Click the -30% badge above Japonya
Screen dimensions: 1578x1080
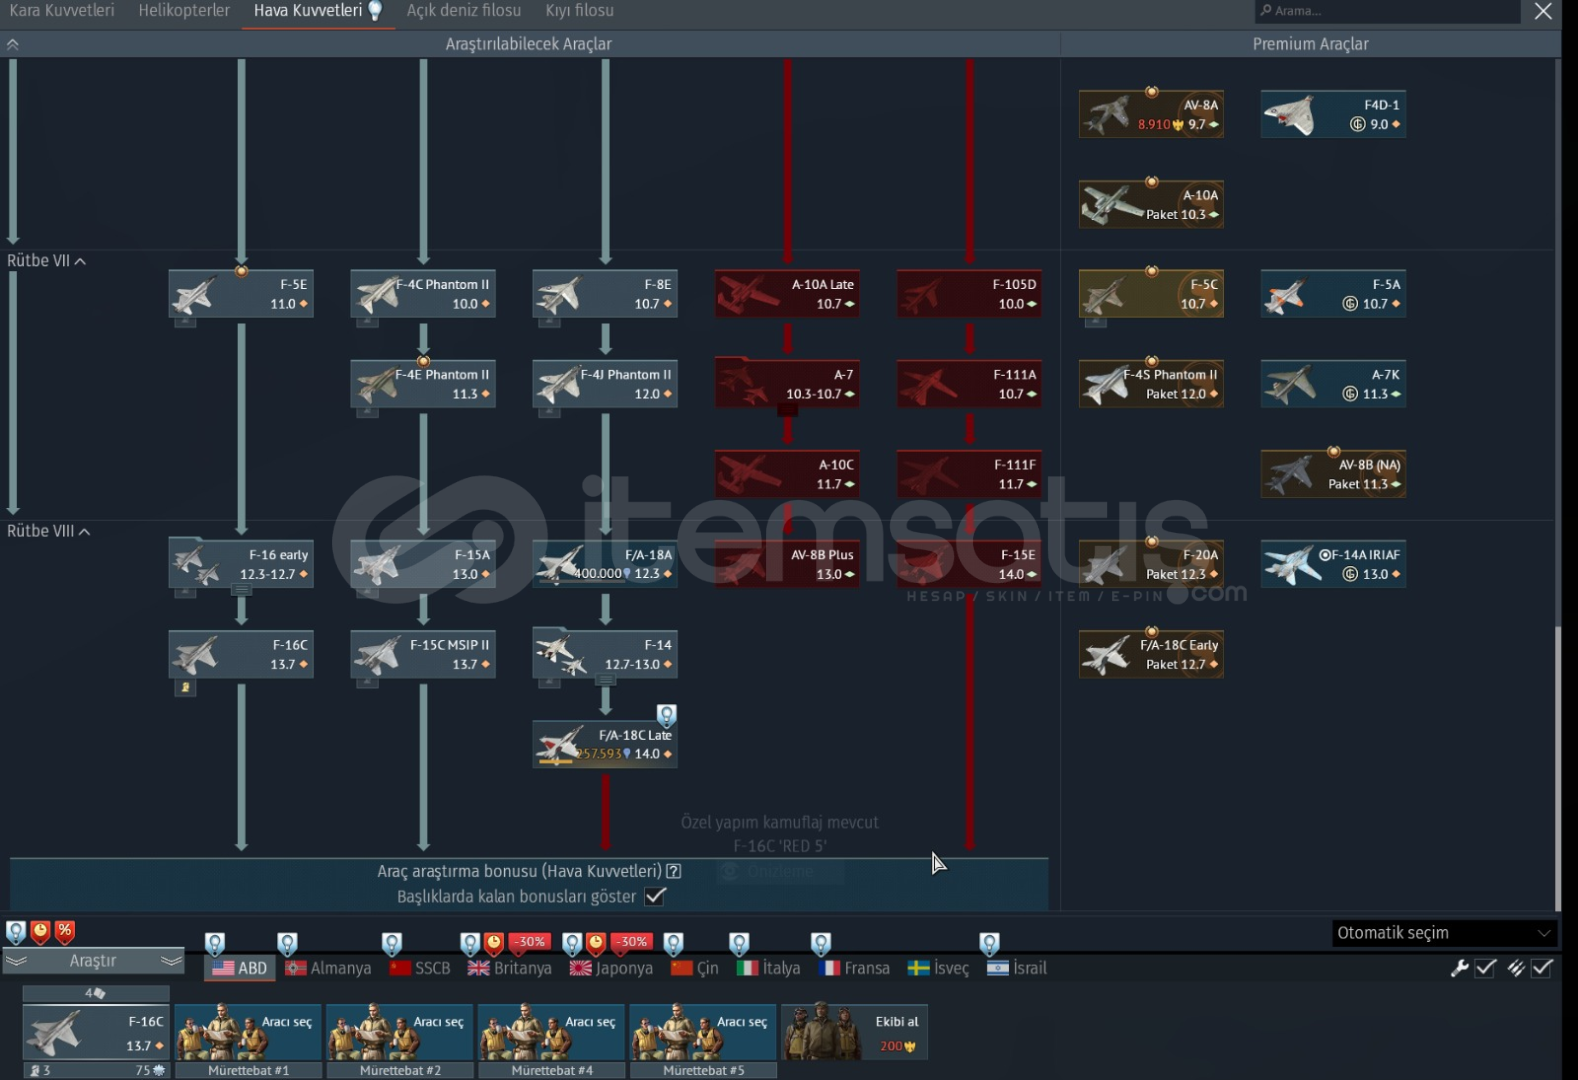click(632, 941)
